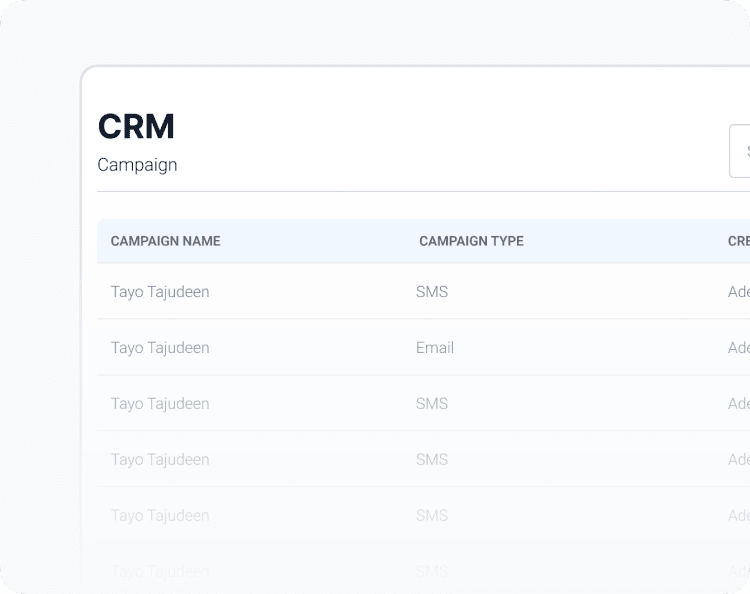750x594 pixels.
Task: Click the Campaign subtitle label
Action: 137,165
